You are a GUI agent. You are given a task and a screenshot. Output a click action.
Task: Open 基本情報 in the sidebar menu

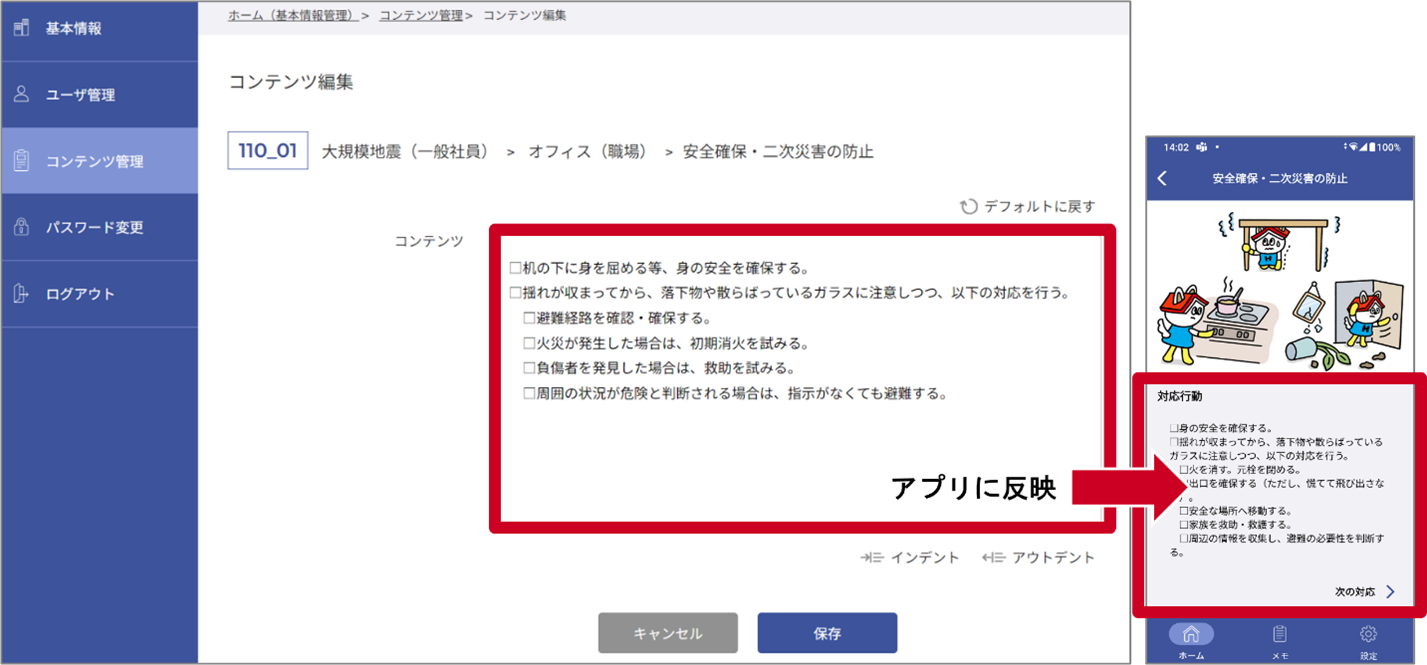[99, 28]
